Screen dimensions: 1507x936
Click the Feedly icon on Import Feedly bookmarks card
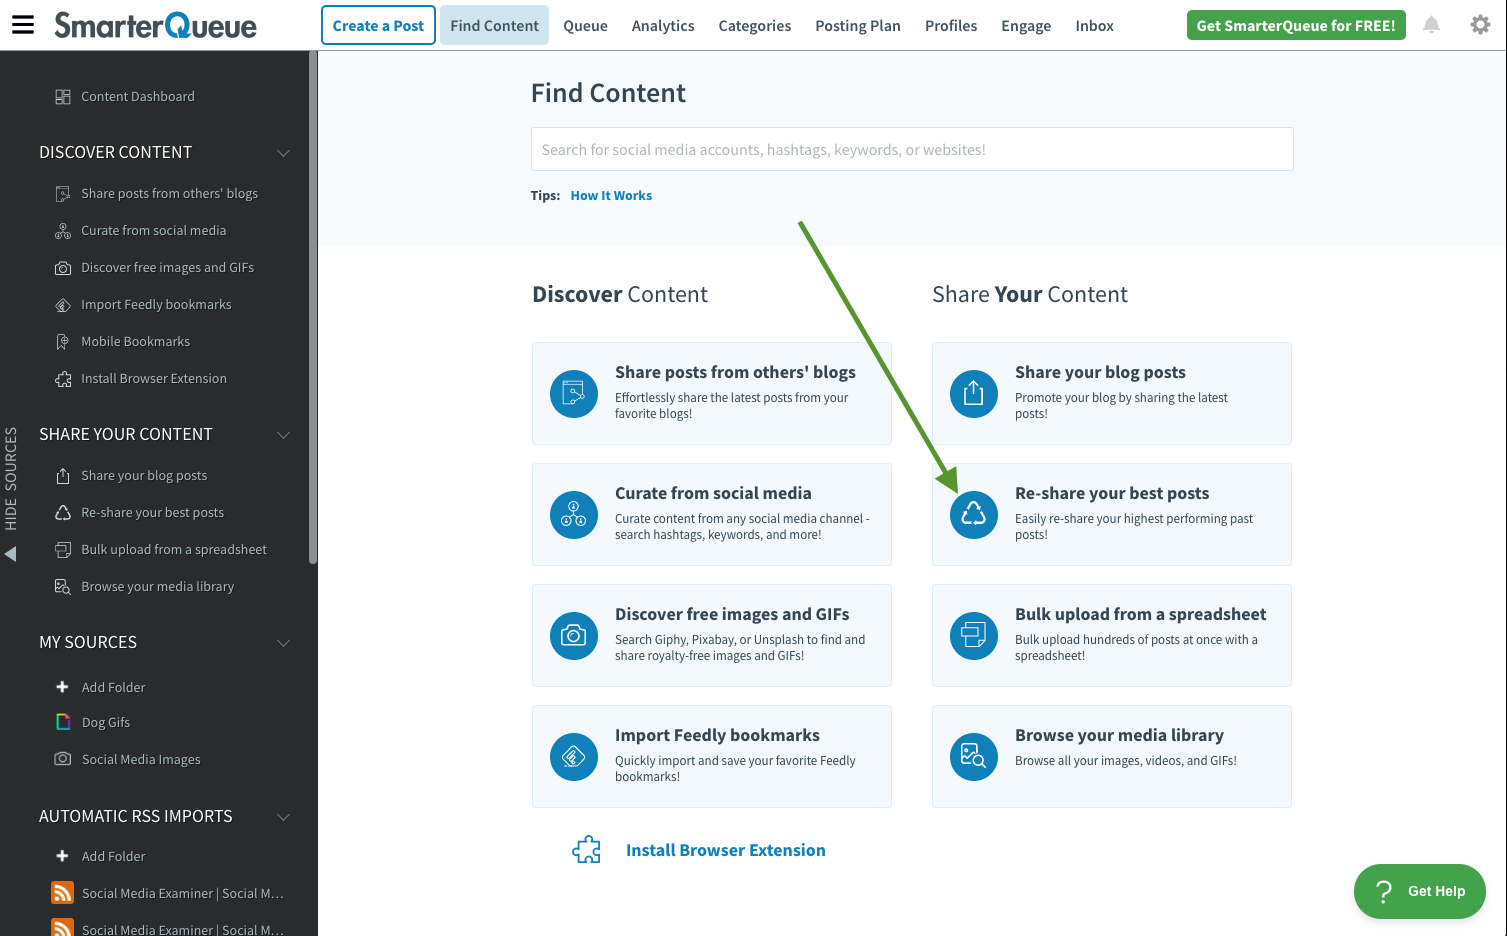(x=574, y=757)
